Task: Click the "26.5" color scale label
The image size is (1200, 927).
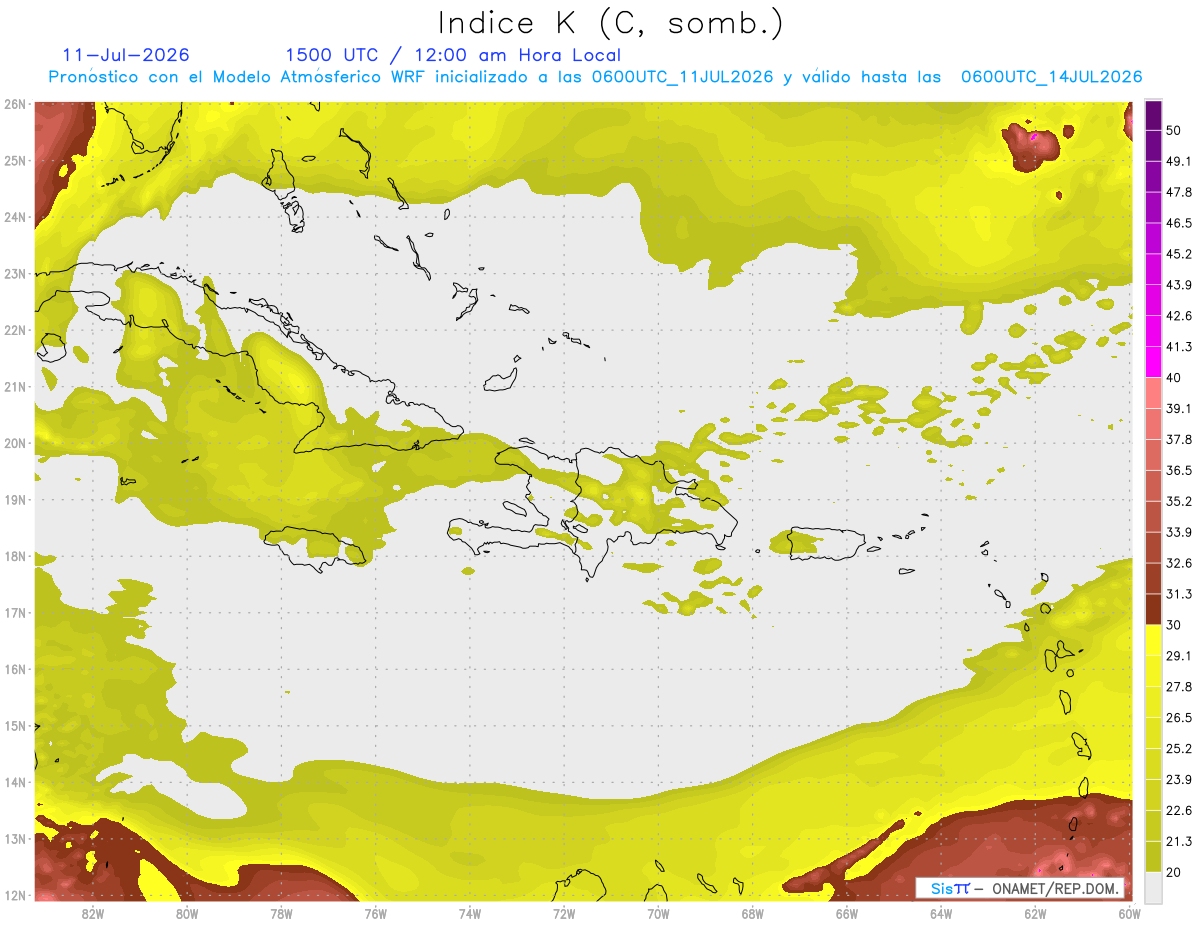Action: coord(1178,717)
